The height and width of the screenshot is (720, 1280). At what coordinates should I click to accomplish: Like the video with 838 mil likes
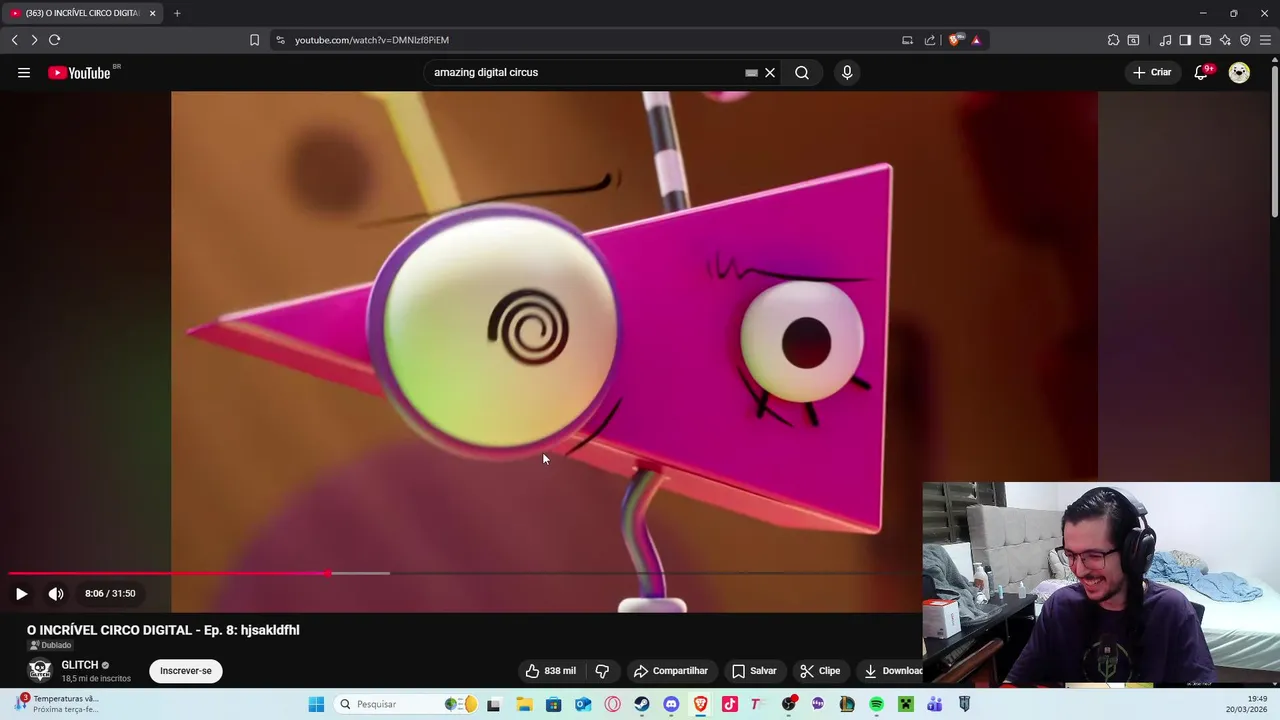click(551, 671)
